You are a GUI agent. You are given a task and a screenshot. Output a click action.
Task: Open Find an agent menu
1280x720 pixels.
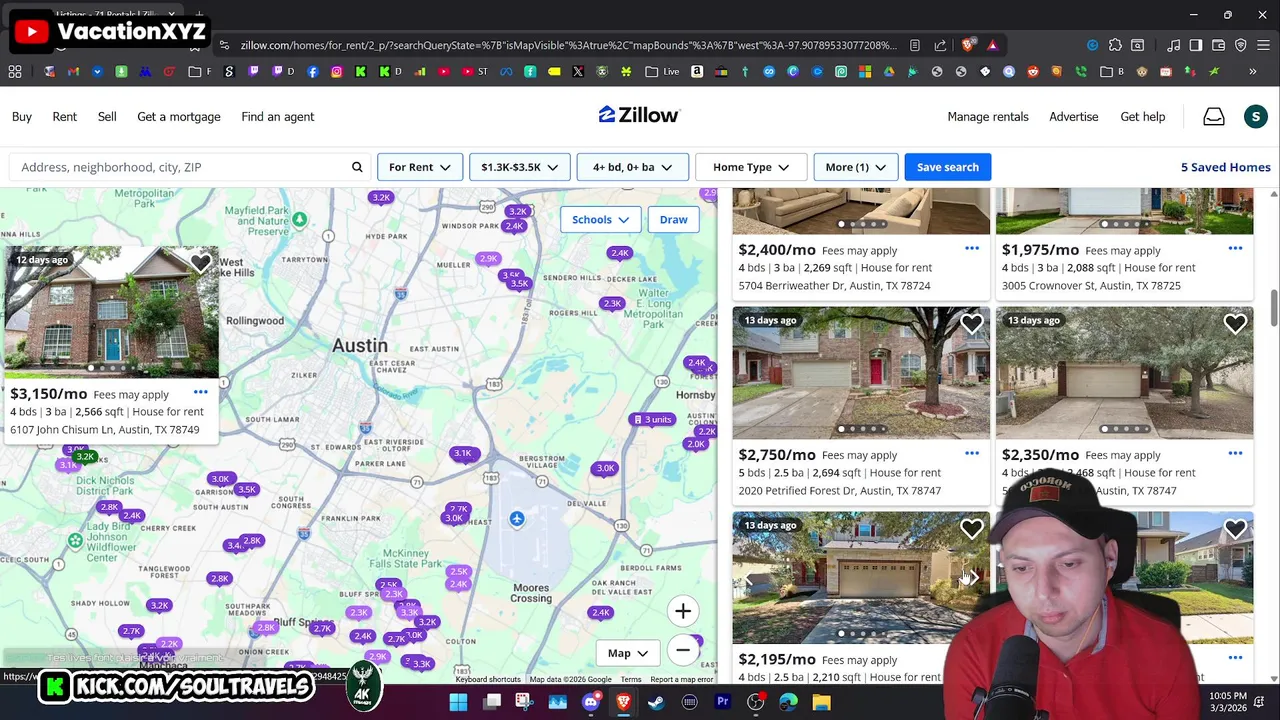point(278,117)
